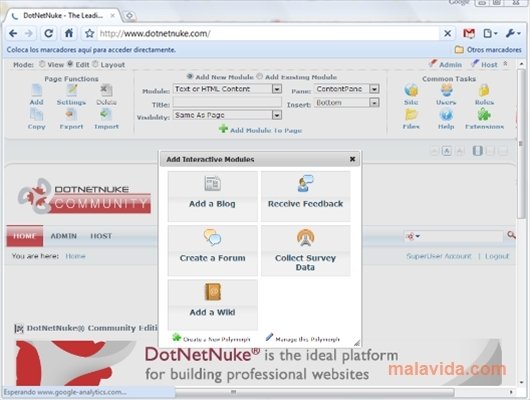Click the horizontal page scrollbar
530x400 pixels.
coord(314,392)
